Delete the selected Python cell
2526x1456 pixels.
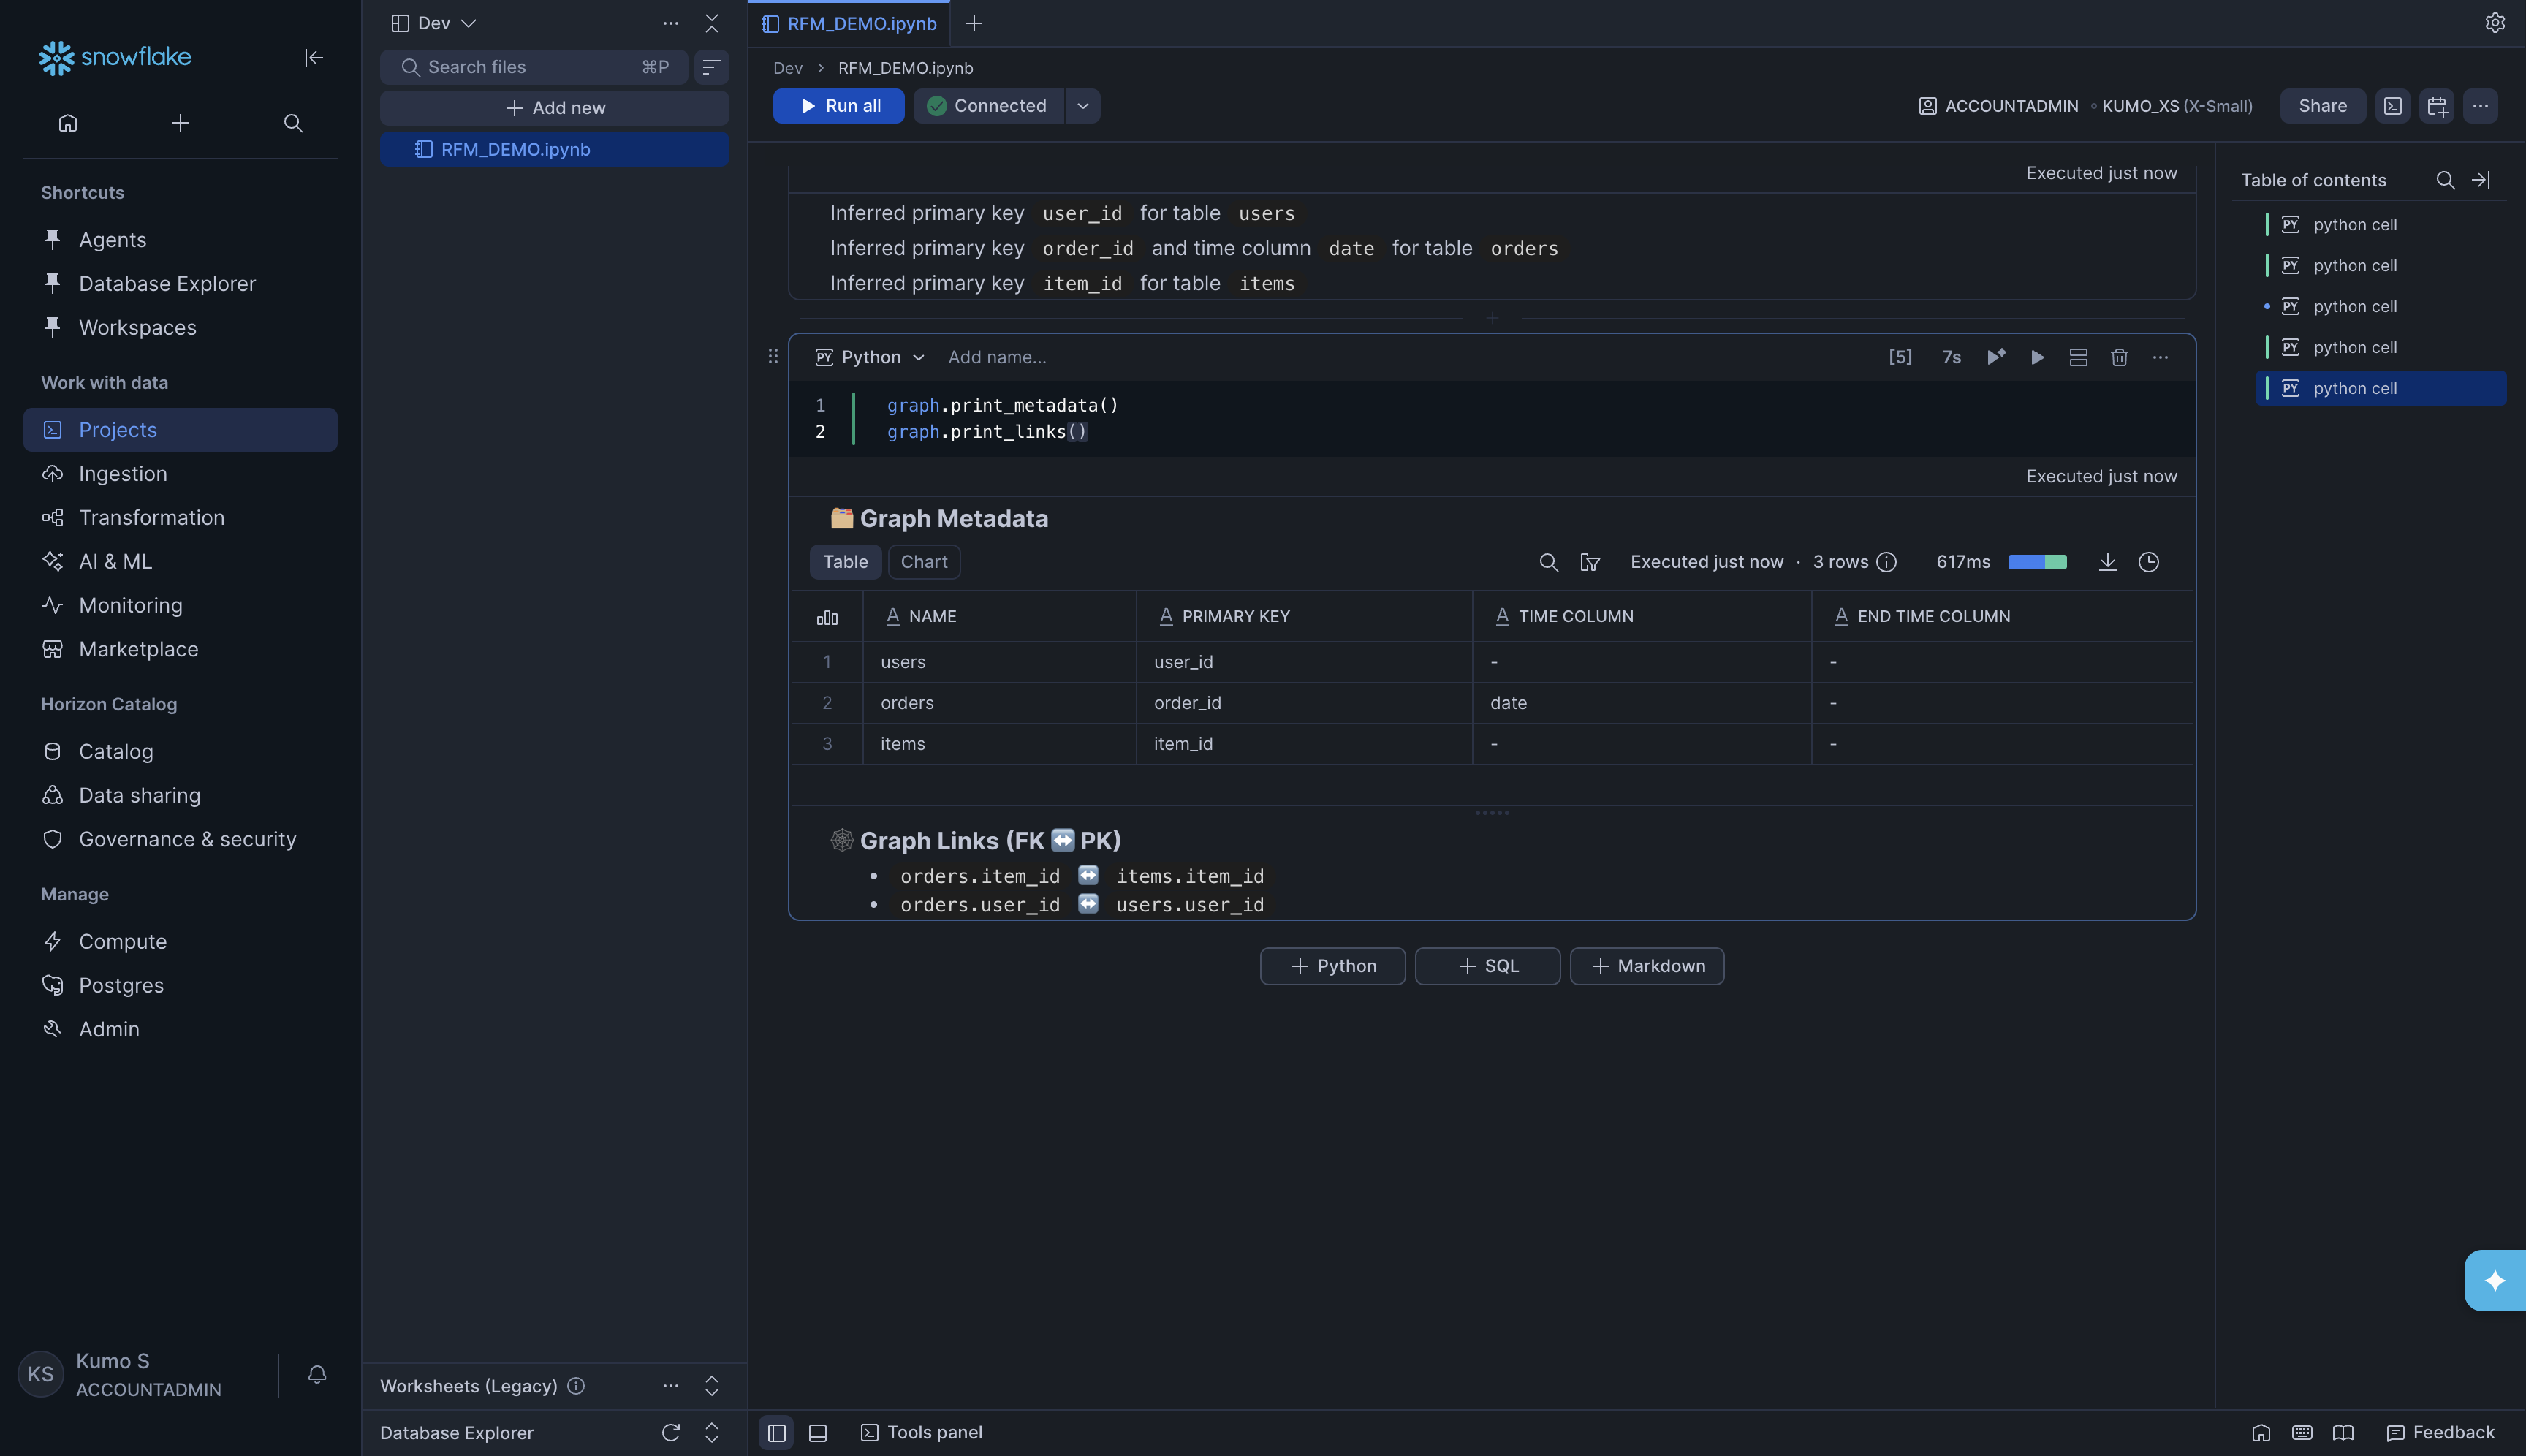pos(2118,357)
